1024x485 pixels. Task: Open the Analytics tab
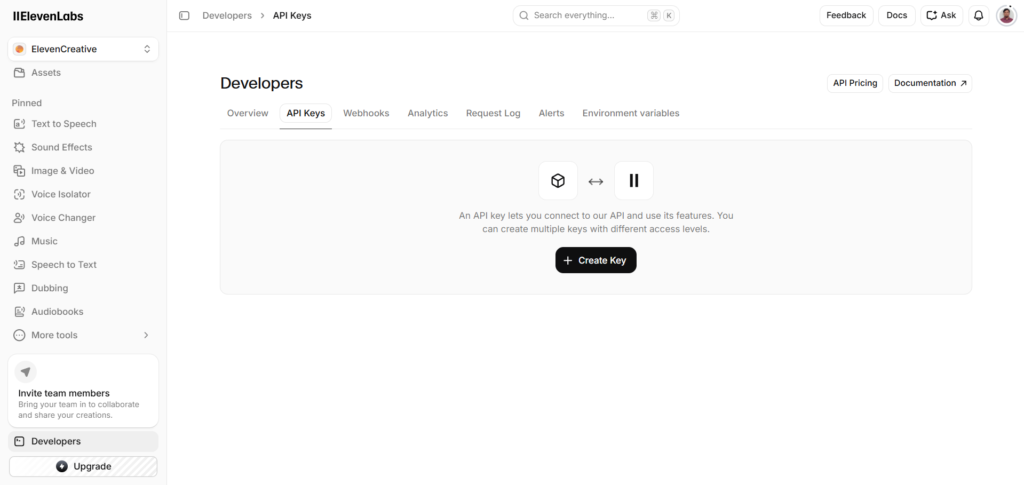click(x=428, y=113)
